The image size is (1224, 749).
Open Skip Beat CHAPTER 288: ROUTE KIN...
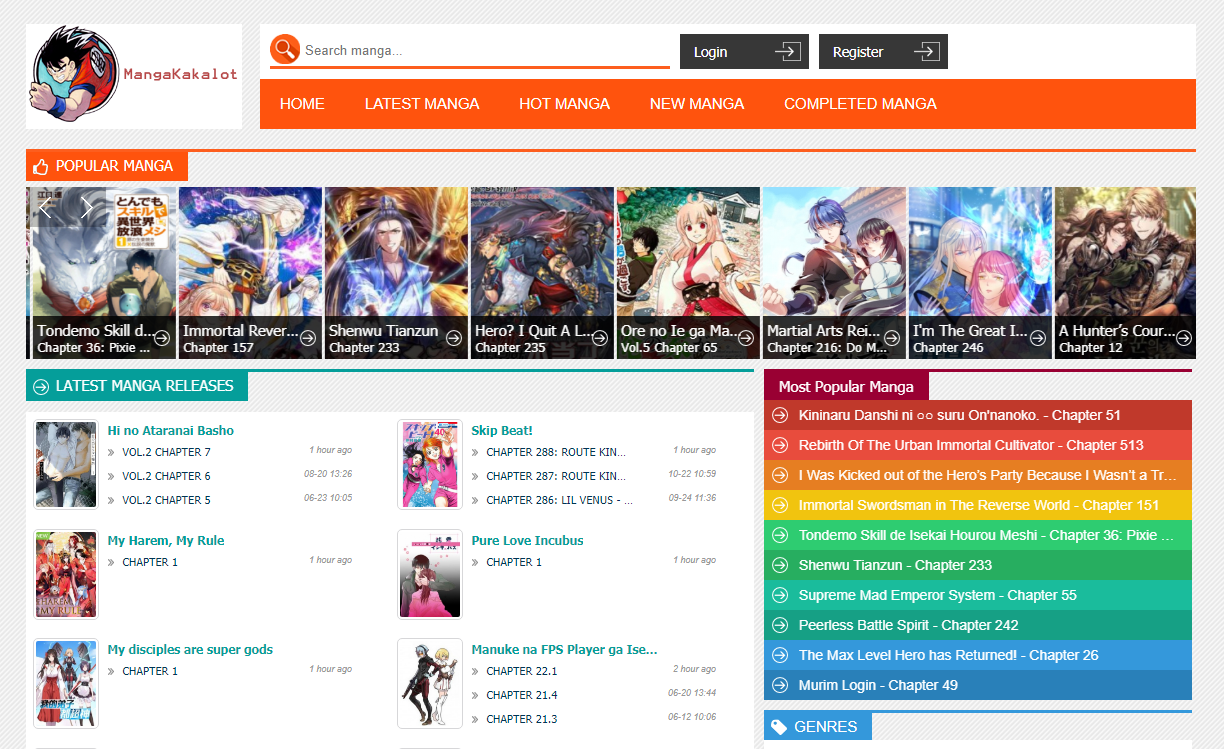(556, 453)
